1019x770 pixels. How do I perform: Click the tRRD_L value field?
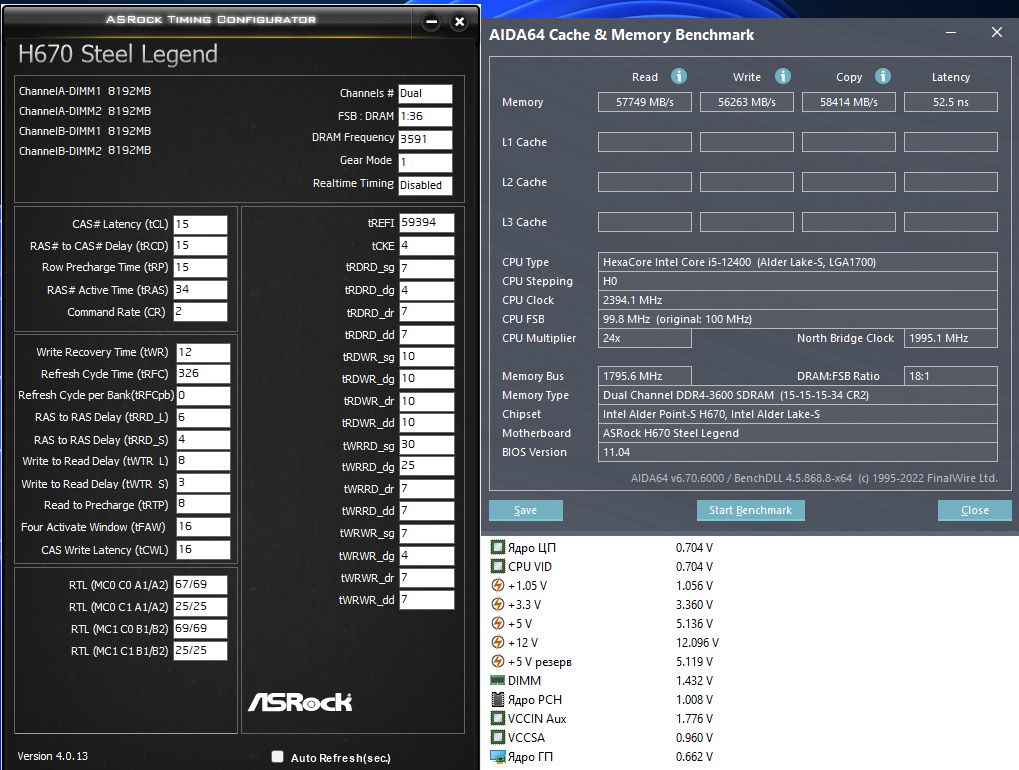(x=203, y=418)
